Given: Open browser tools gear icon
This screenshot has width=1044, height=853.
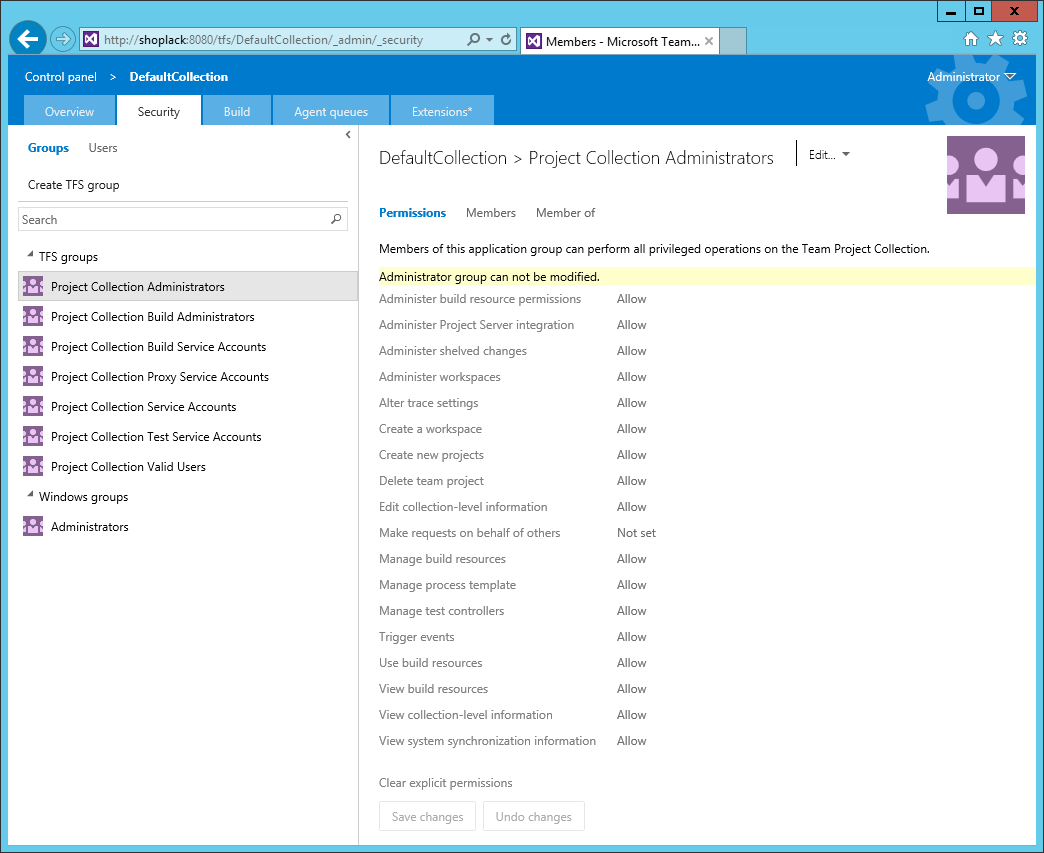Looking at the screenshot, I should (x=1020, y=39).
